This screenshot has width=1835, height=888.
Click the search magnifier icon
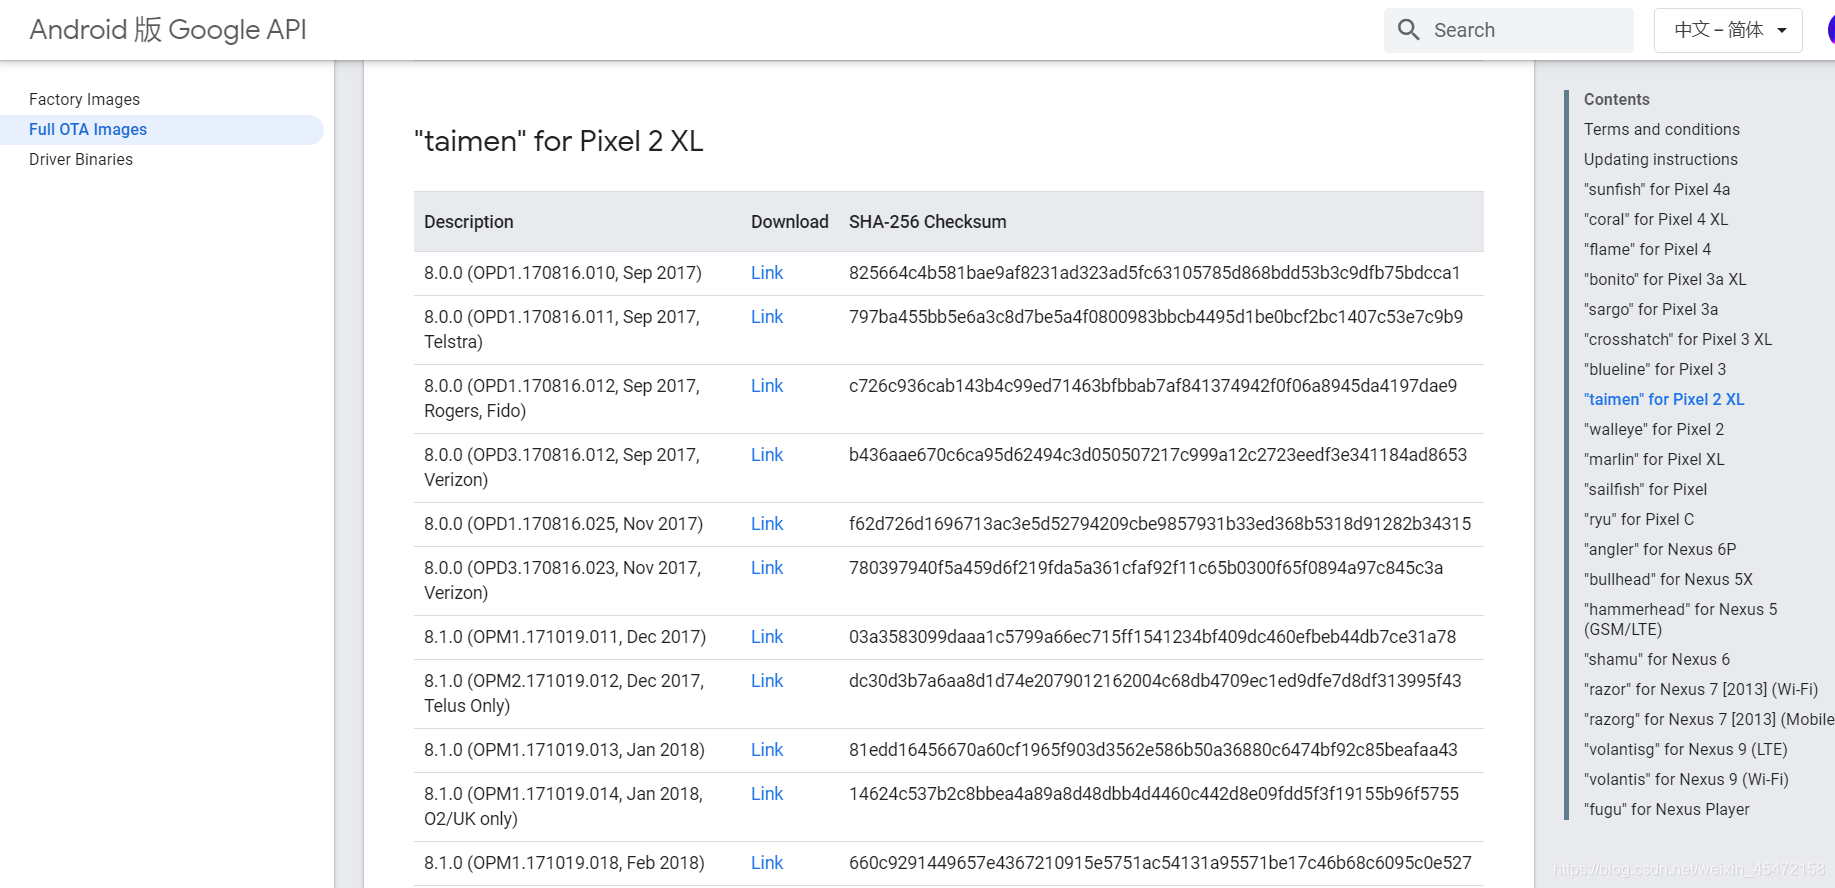[1408, 30]
